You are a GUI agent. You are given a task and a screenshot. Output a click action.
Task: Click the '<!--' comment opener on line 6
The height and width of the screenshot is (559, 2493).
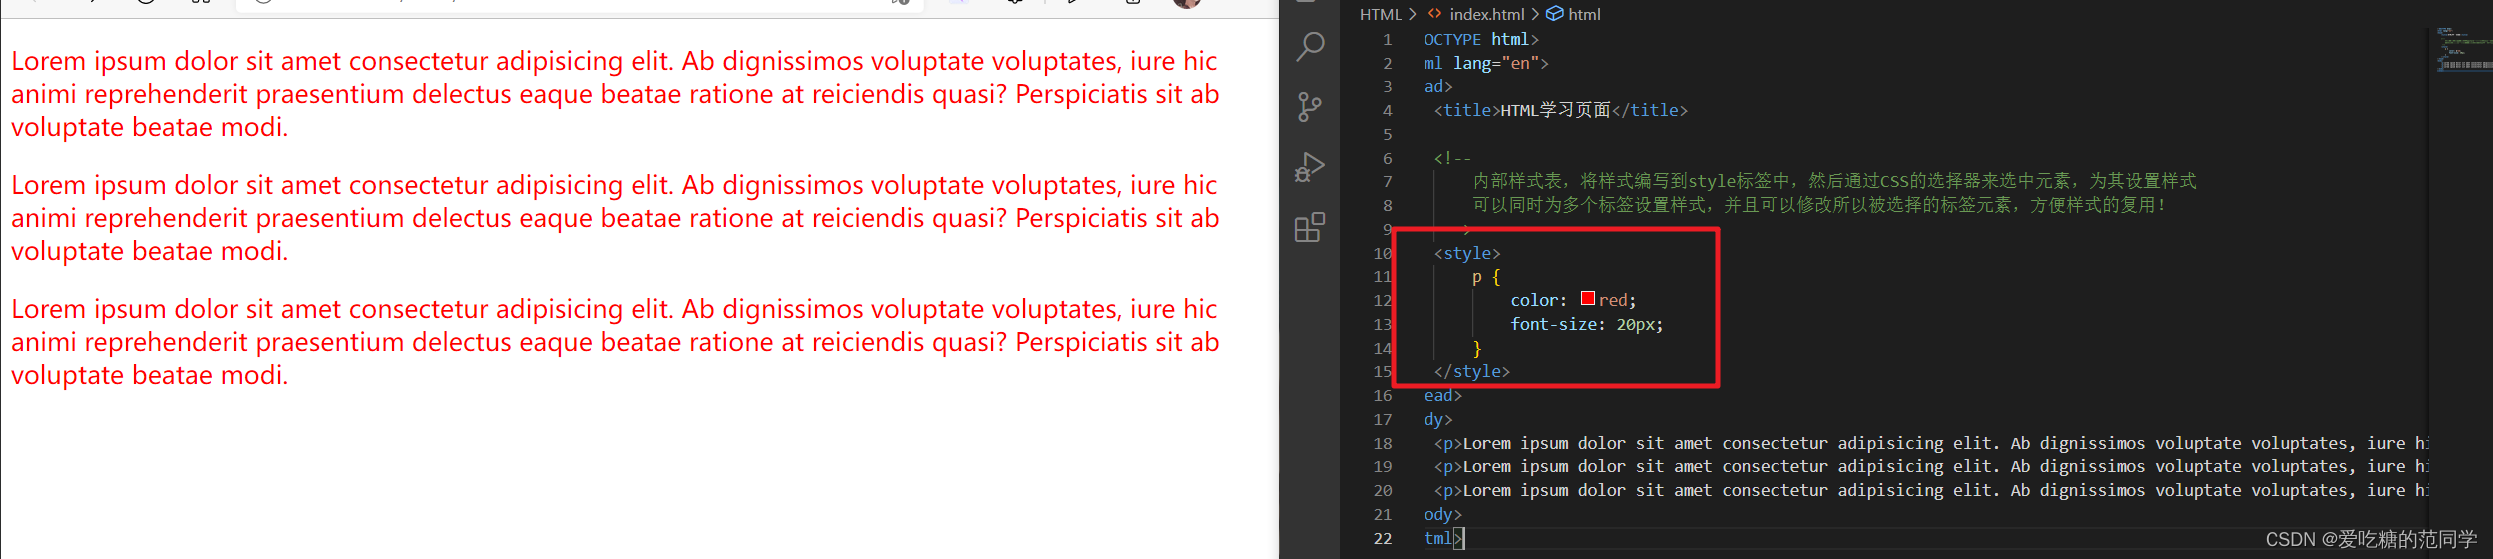1452,158
